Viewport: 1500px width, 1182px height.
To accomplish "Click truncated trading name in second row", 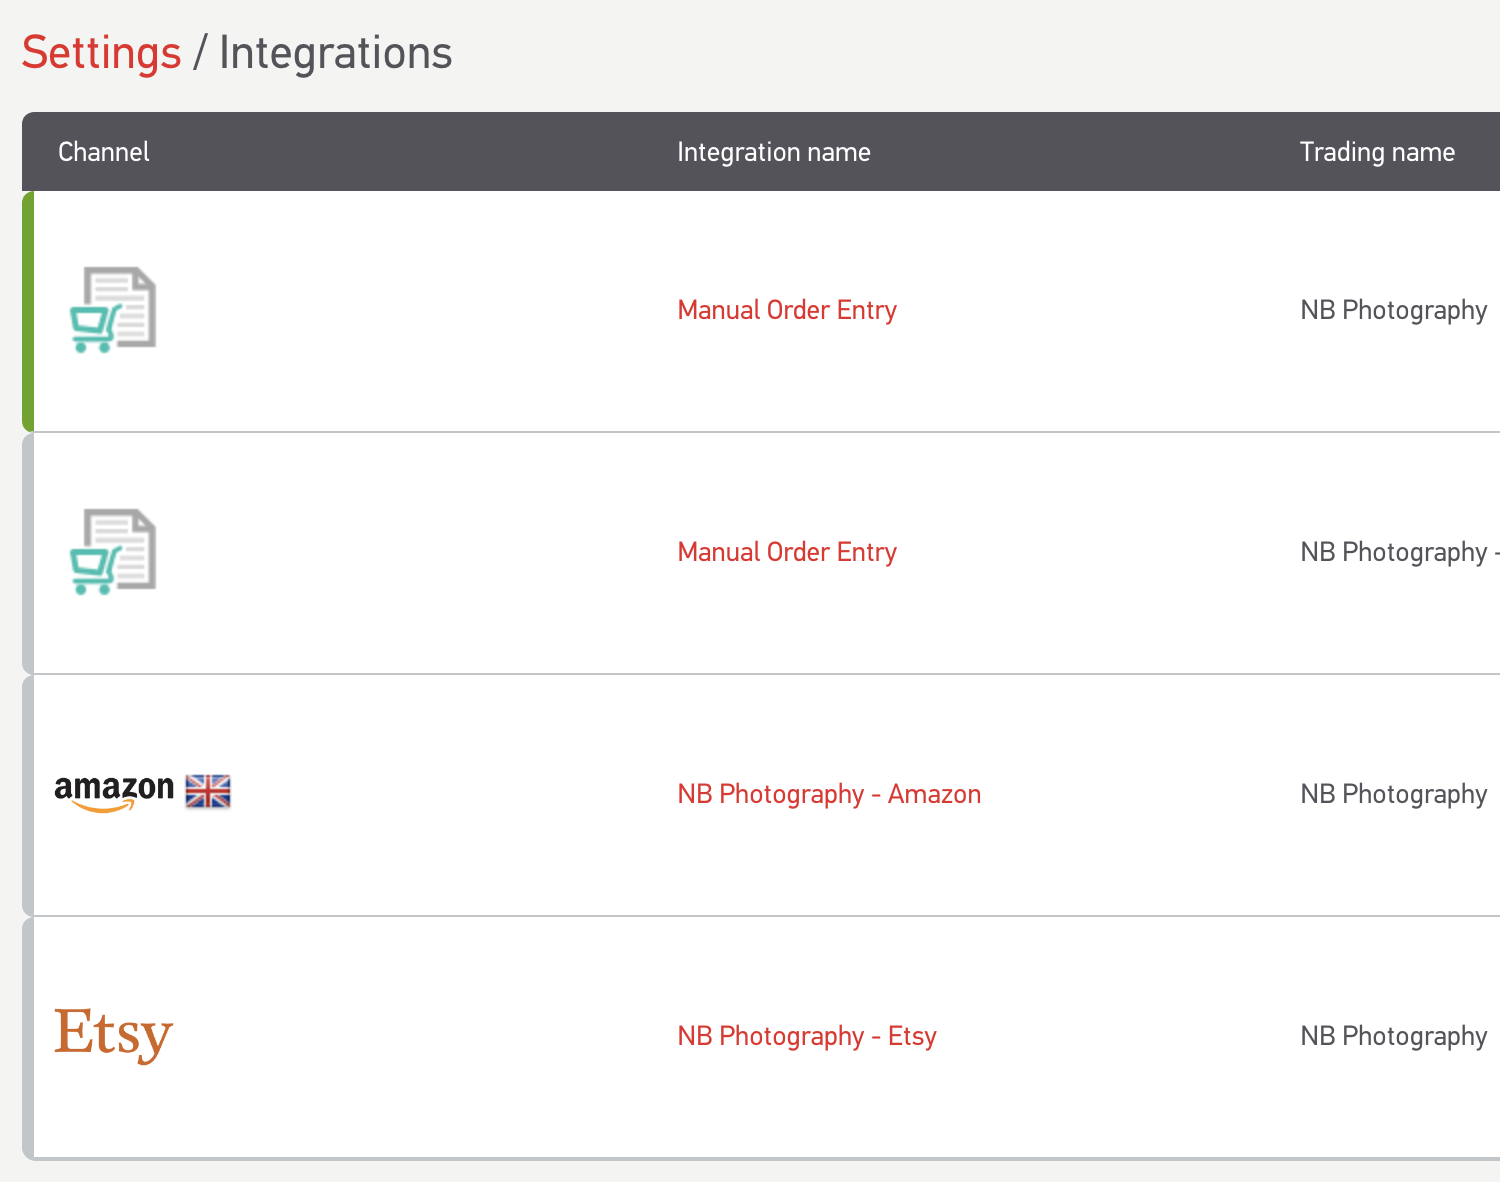I will pyautogui.click(x=1397, y=552).
